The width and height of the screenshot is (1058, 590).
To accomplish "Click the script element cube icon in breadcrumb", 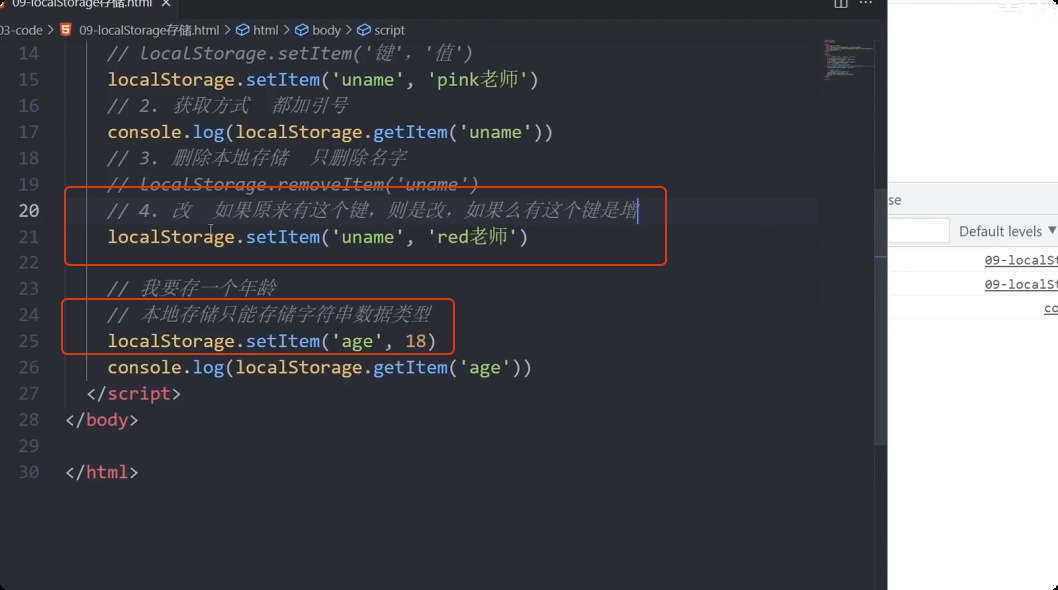I will click(364, 30).
